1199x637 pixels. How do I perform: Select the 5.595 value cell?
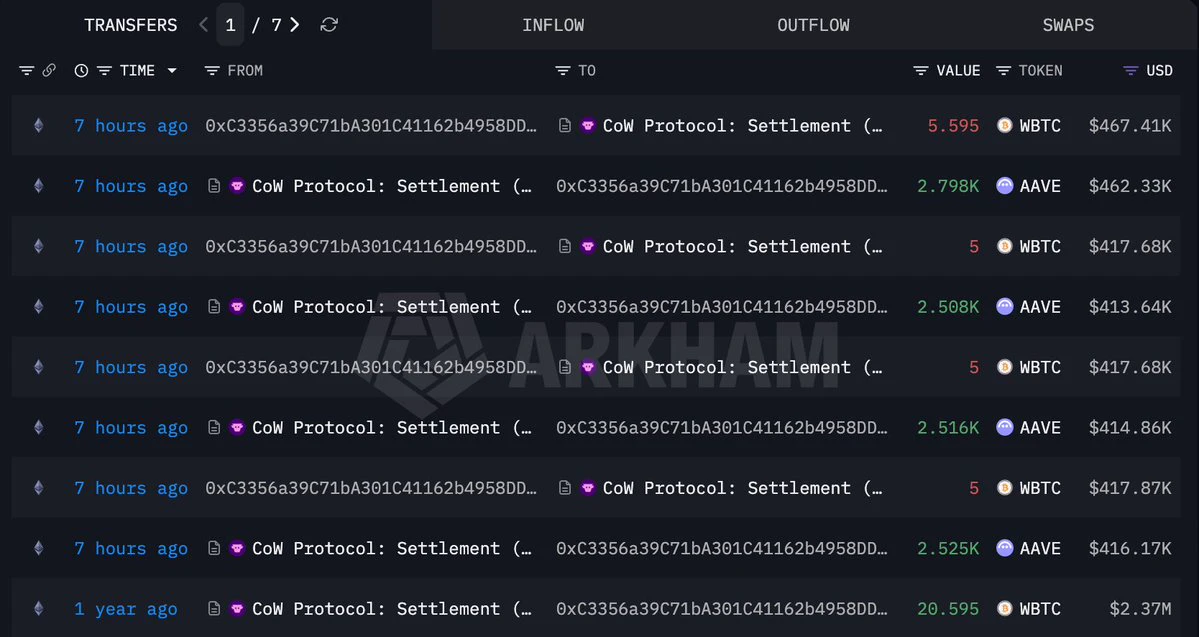953,125
